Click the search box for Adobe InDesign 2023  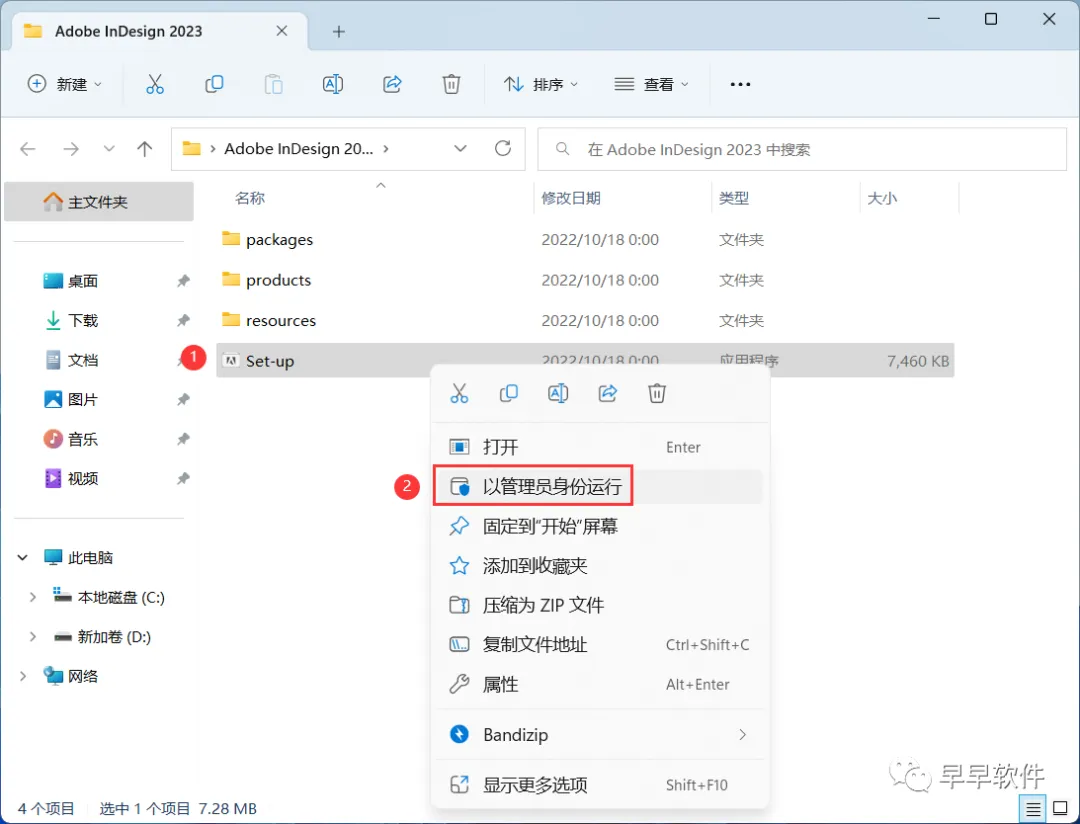[x=802, y=149]
